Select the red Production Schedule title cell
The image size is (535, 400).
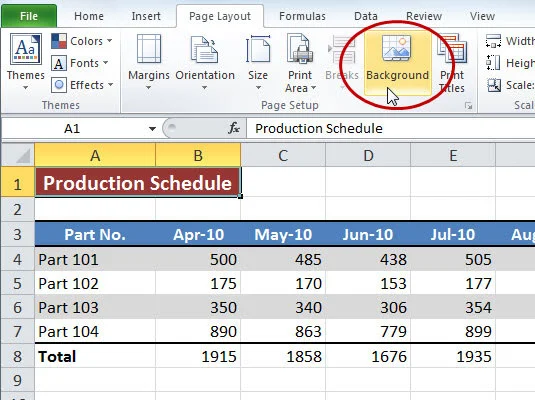click(x=138, y=182)
